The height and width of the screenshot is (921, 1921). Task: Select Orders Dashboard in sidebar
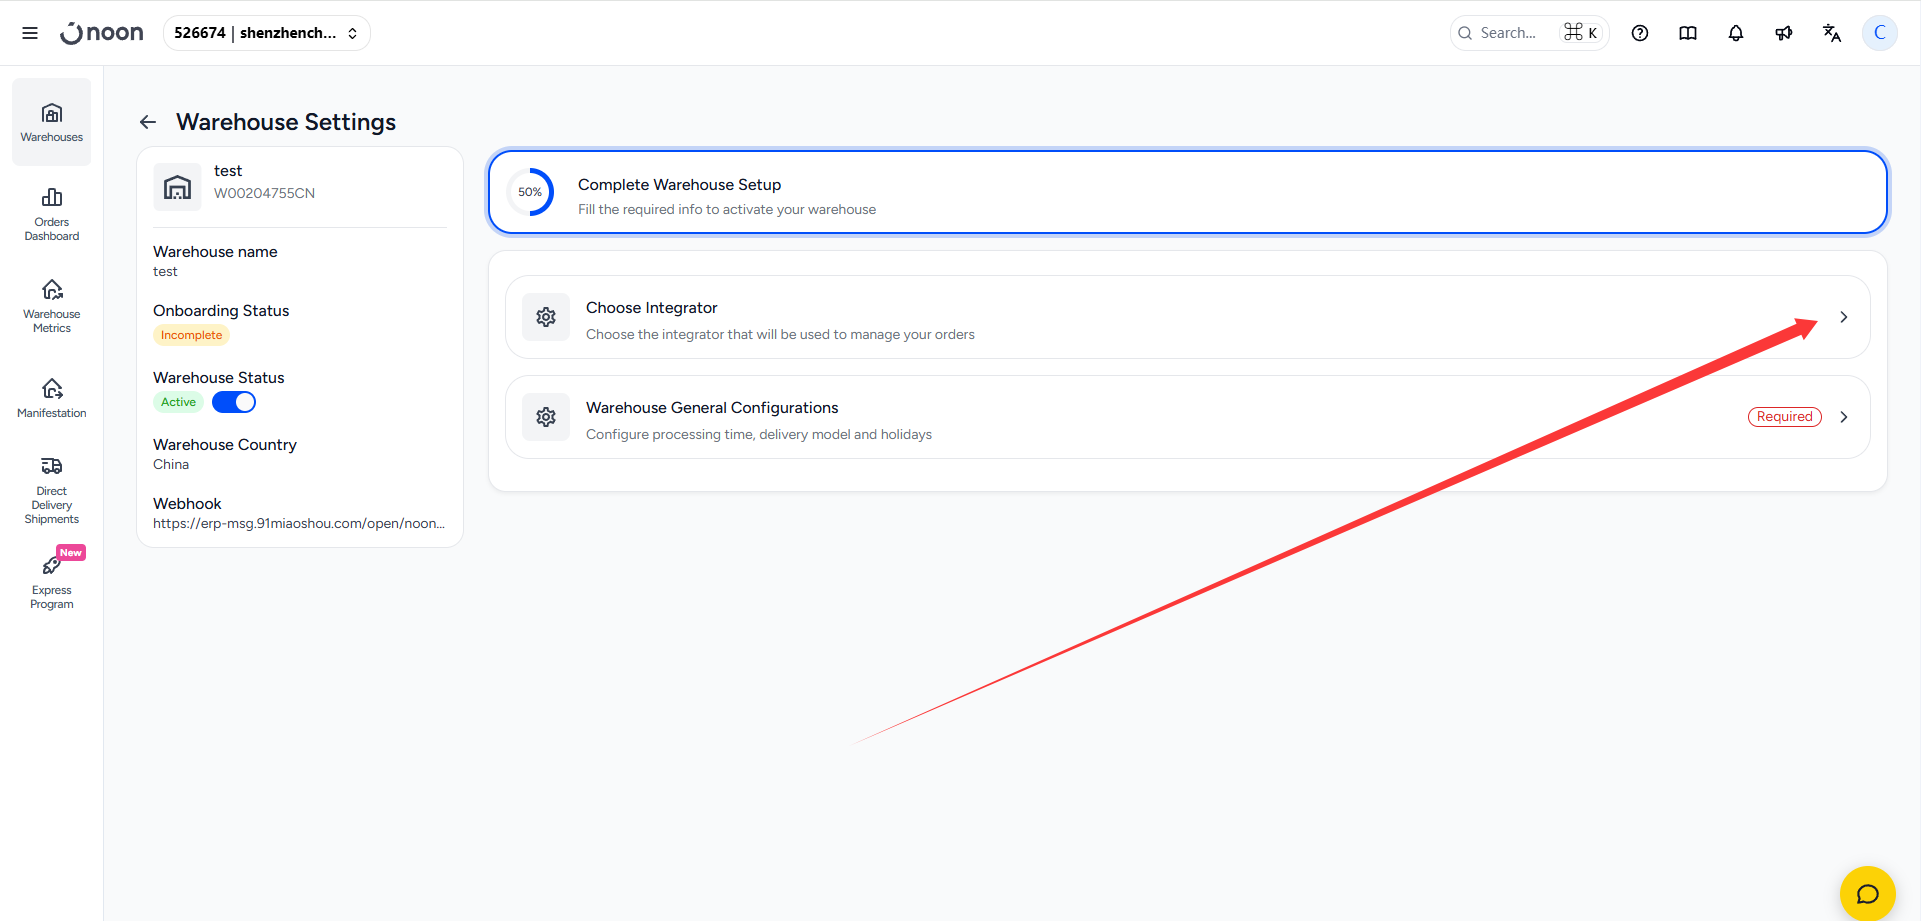click(52, 214)
